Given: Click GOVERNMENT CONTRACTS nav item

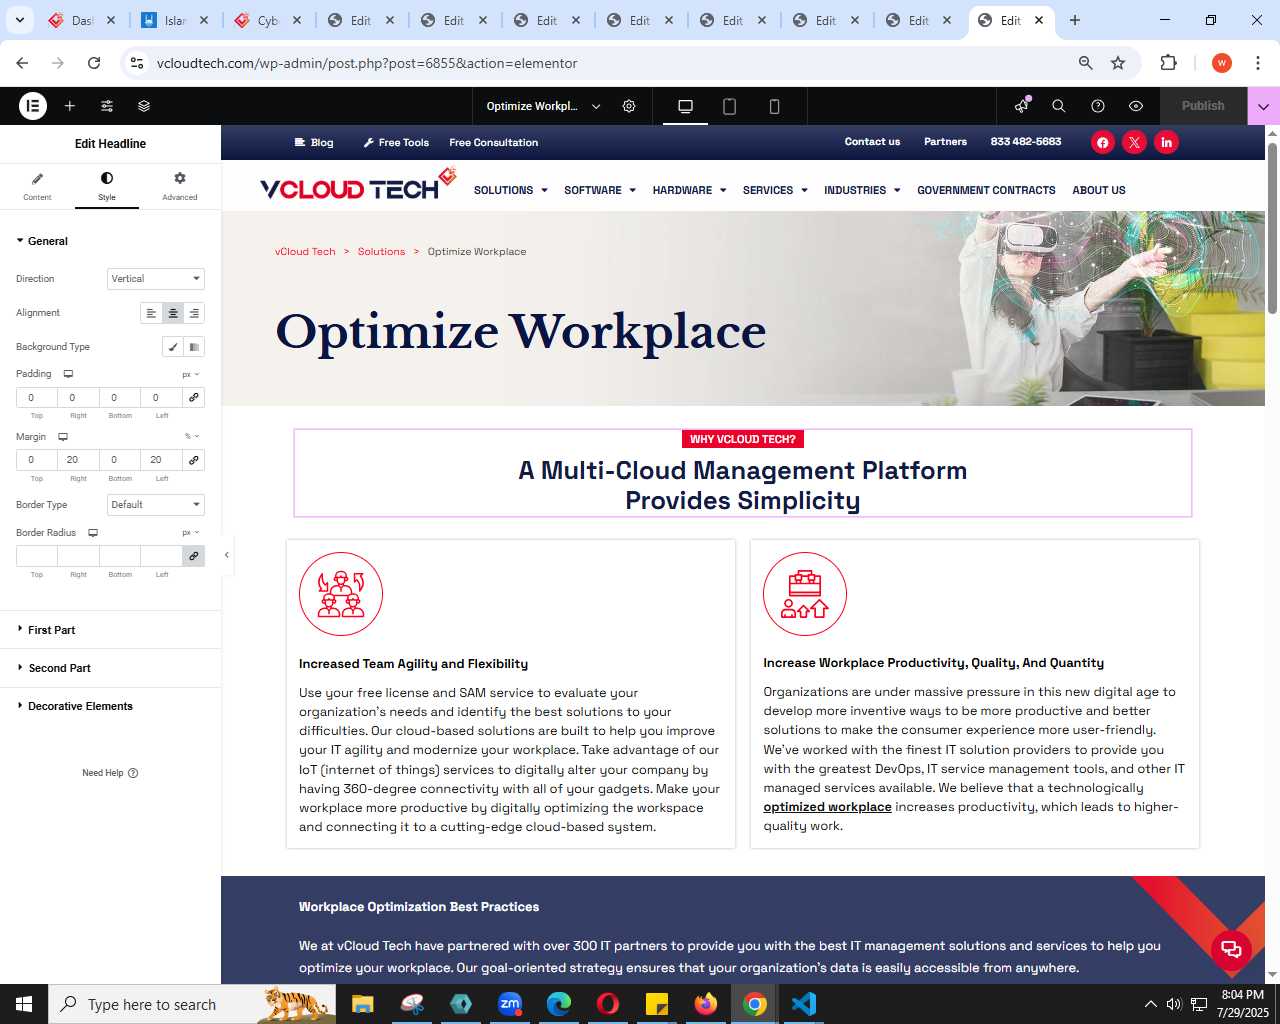Looking at the screenshot, I should [x=986, y=190].
